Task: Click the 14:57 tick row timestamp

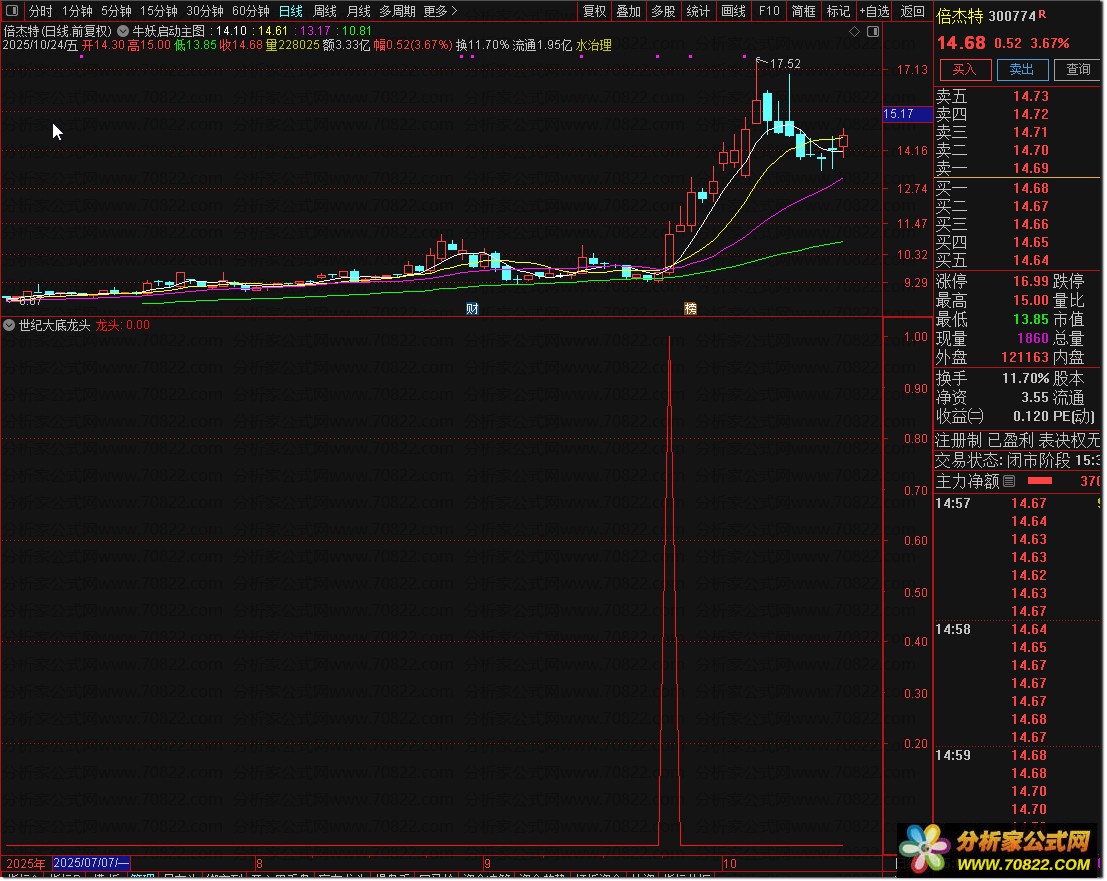Action: (x=953, y=503)
